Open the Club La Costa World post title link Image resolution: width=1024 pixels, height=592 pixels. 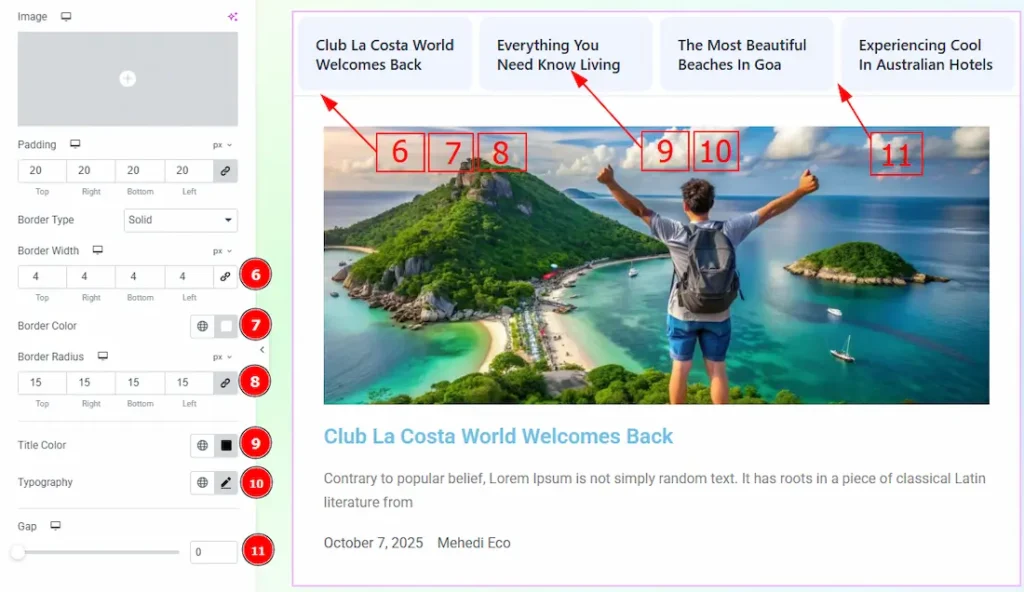coord(498,436)
